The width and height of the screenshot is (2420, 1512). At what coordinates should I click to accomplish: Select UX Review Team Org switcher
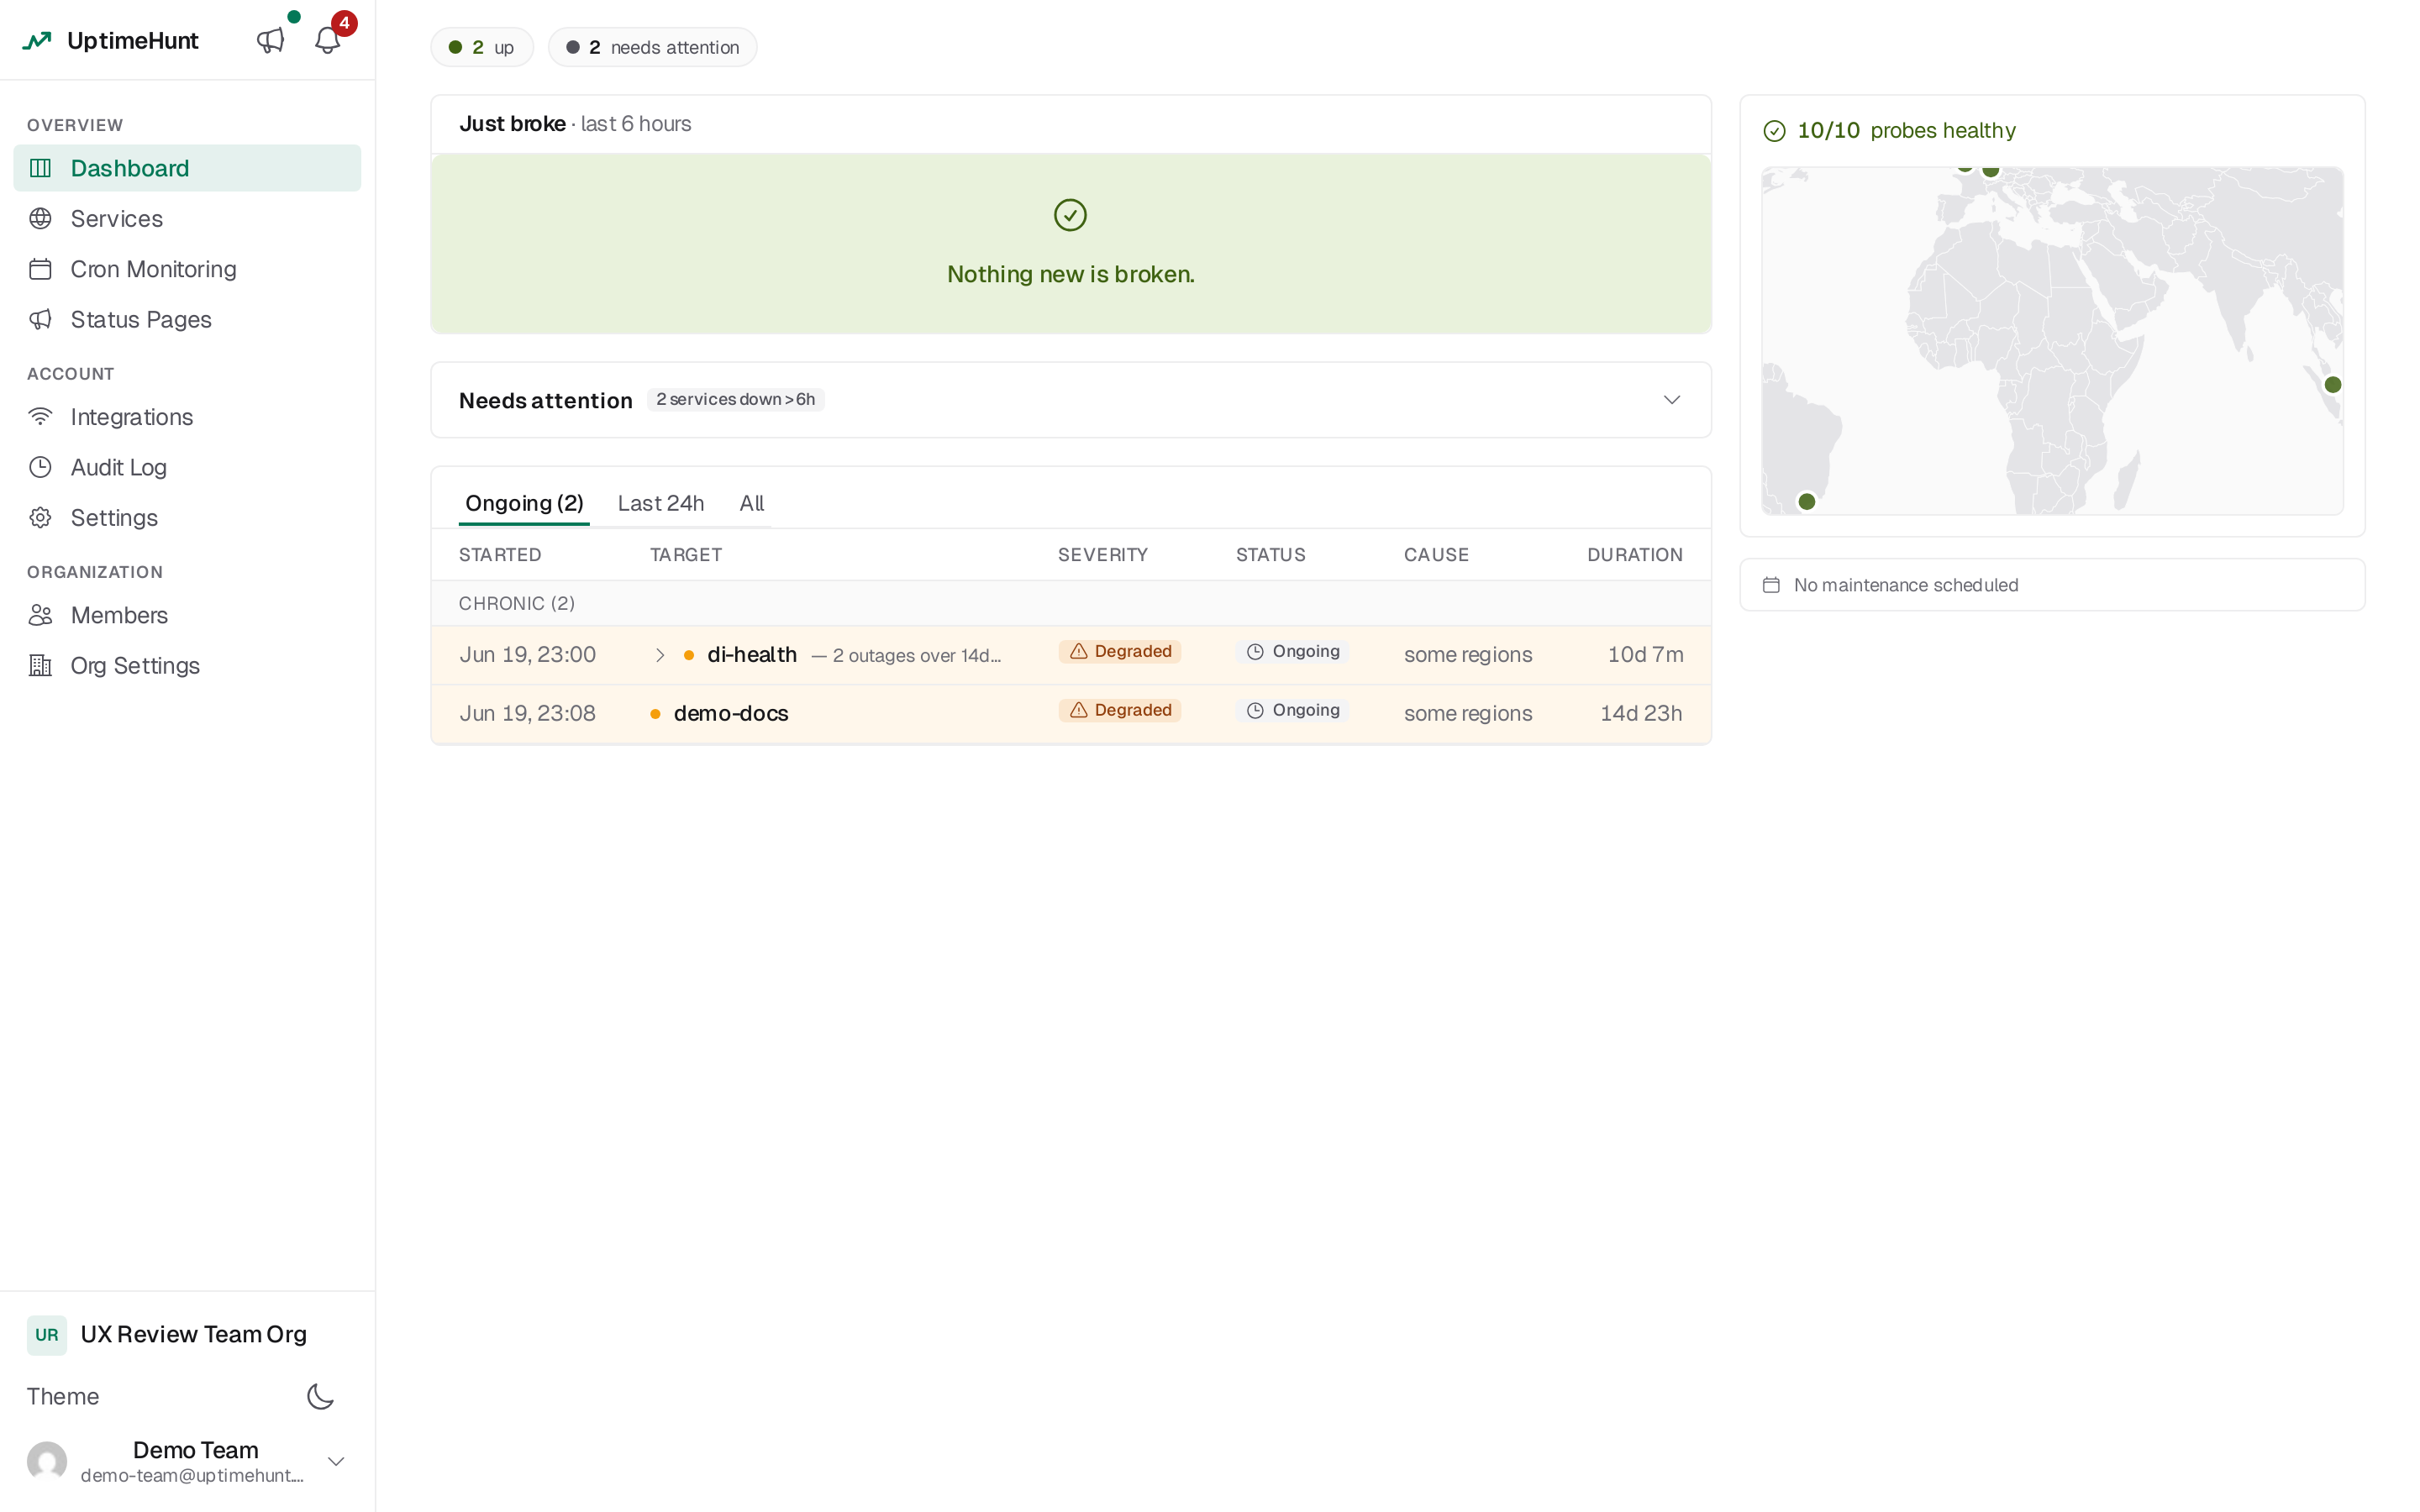pyautogui.click(x=187, y=1335)
